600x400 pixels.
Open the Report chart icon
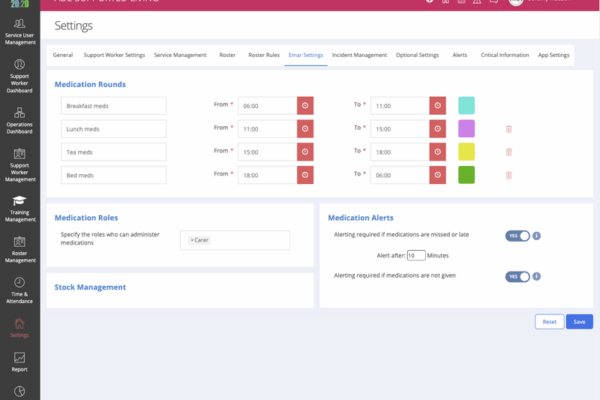pos(20,358)
